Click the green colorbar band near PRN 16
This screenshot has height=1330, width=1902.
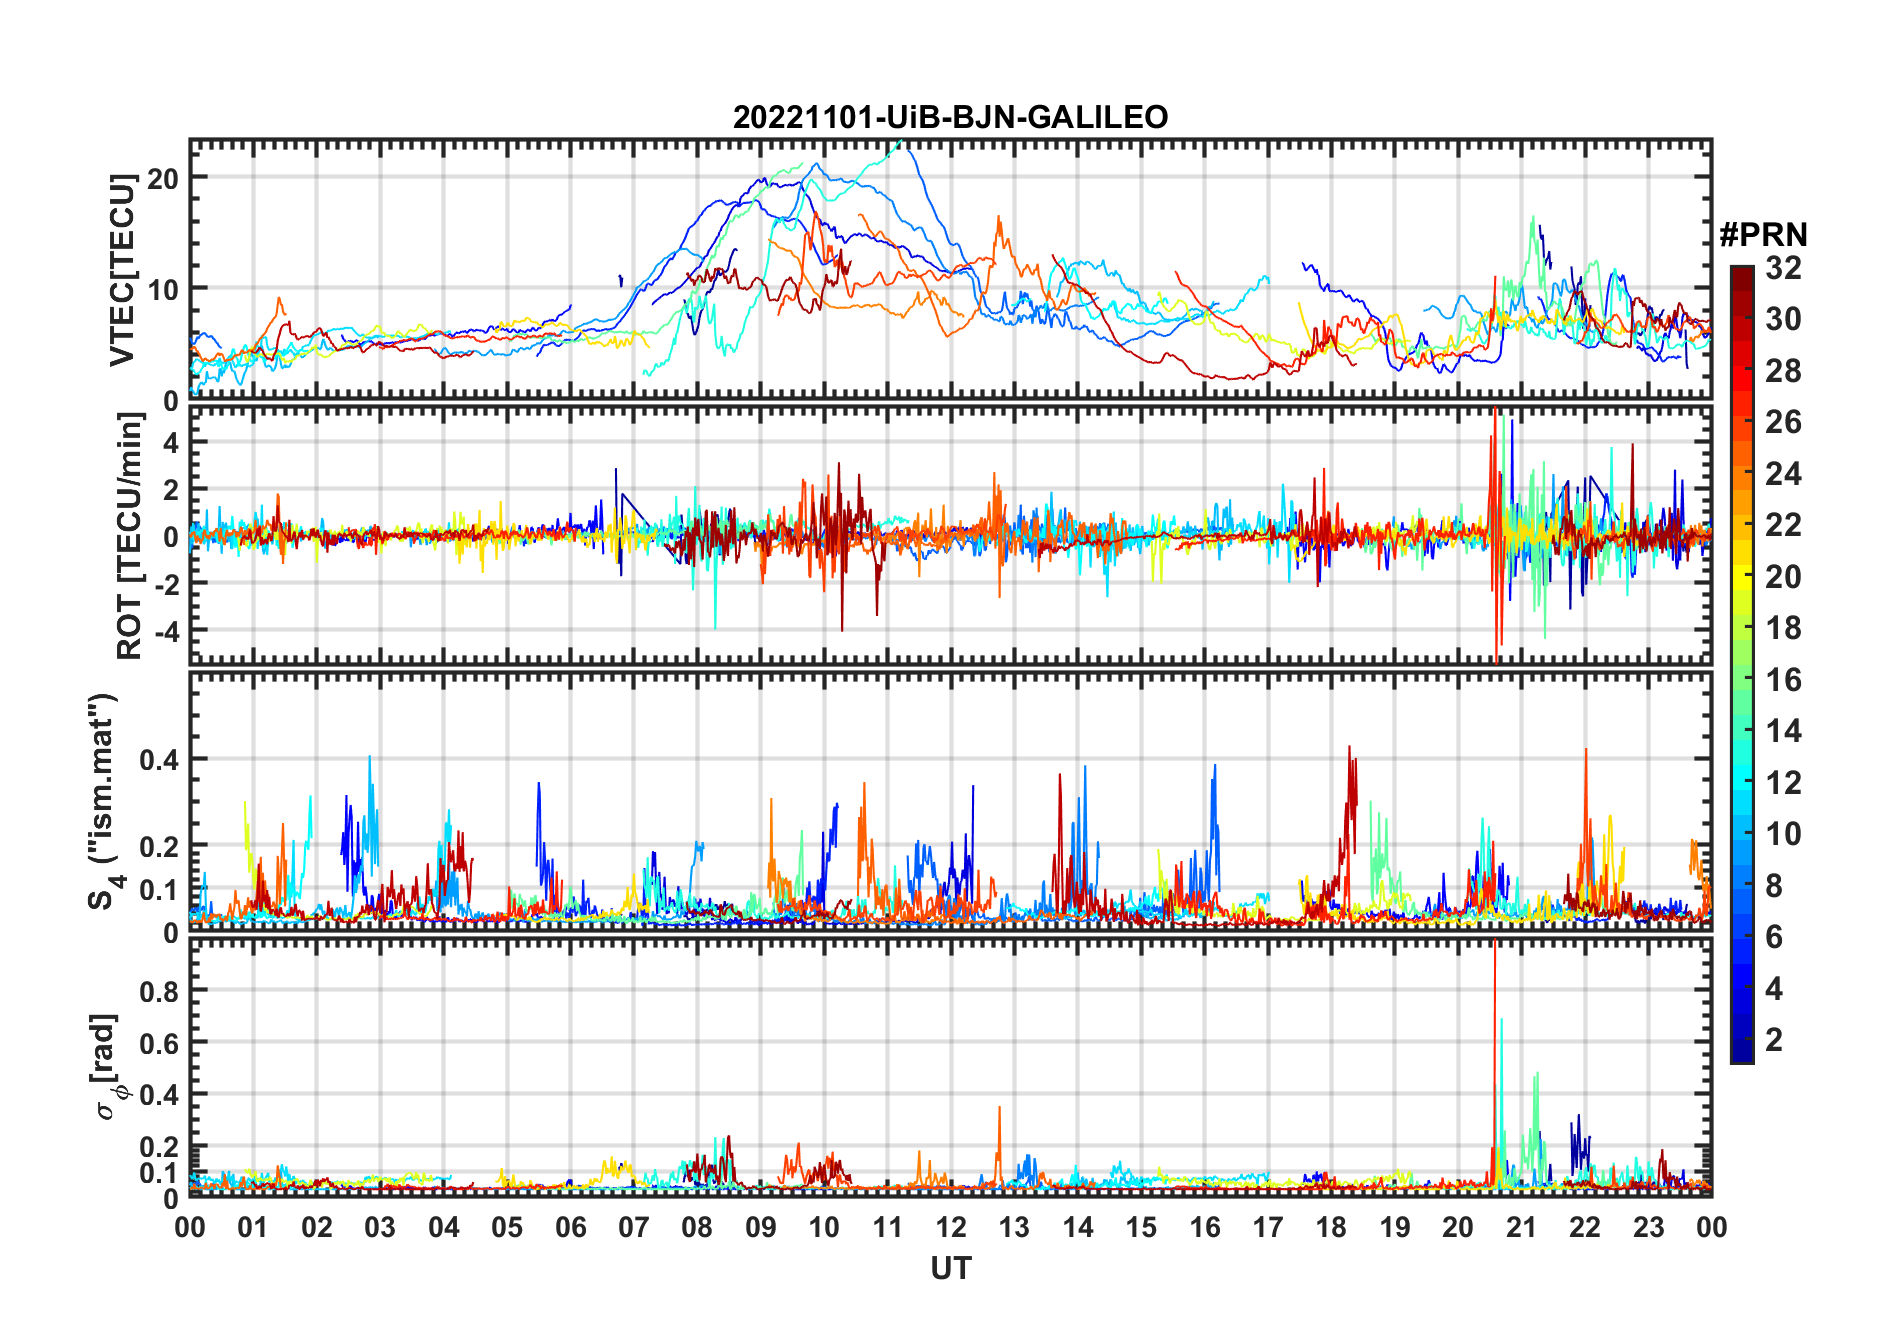pyautogui.click(x=1742, y=679)
